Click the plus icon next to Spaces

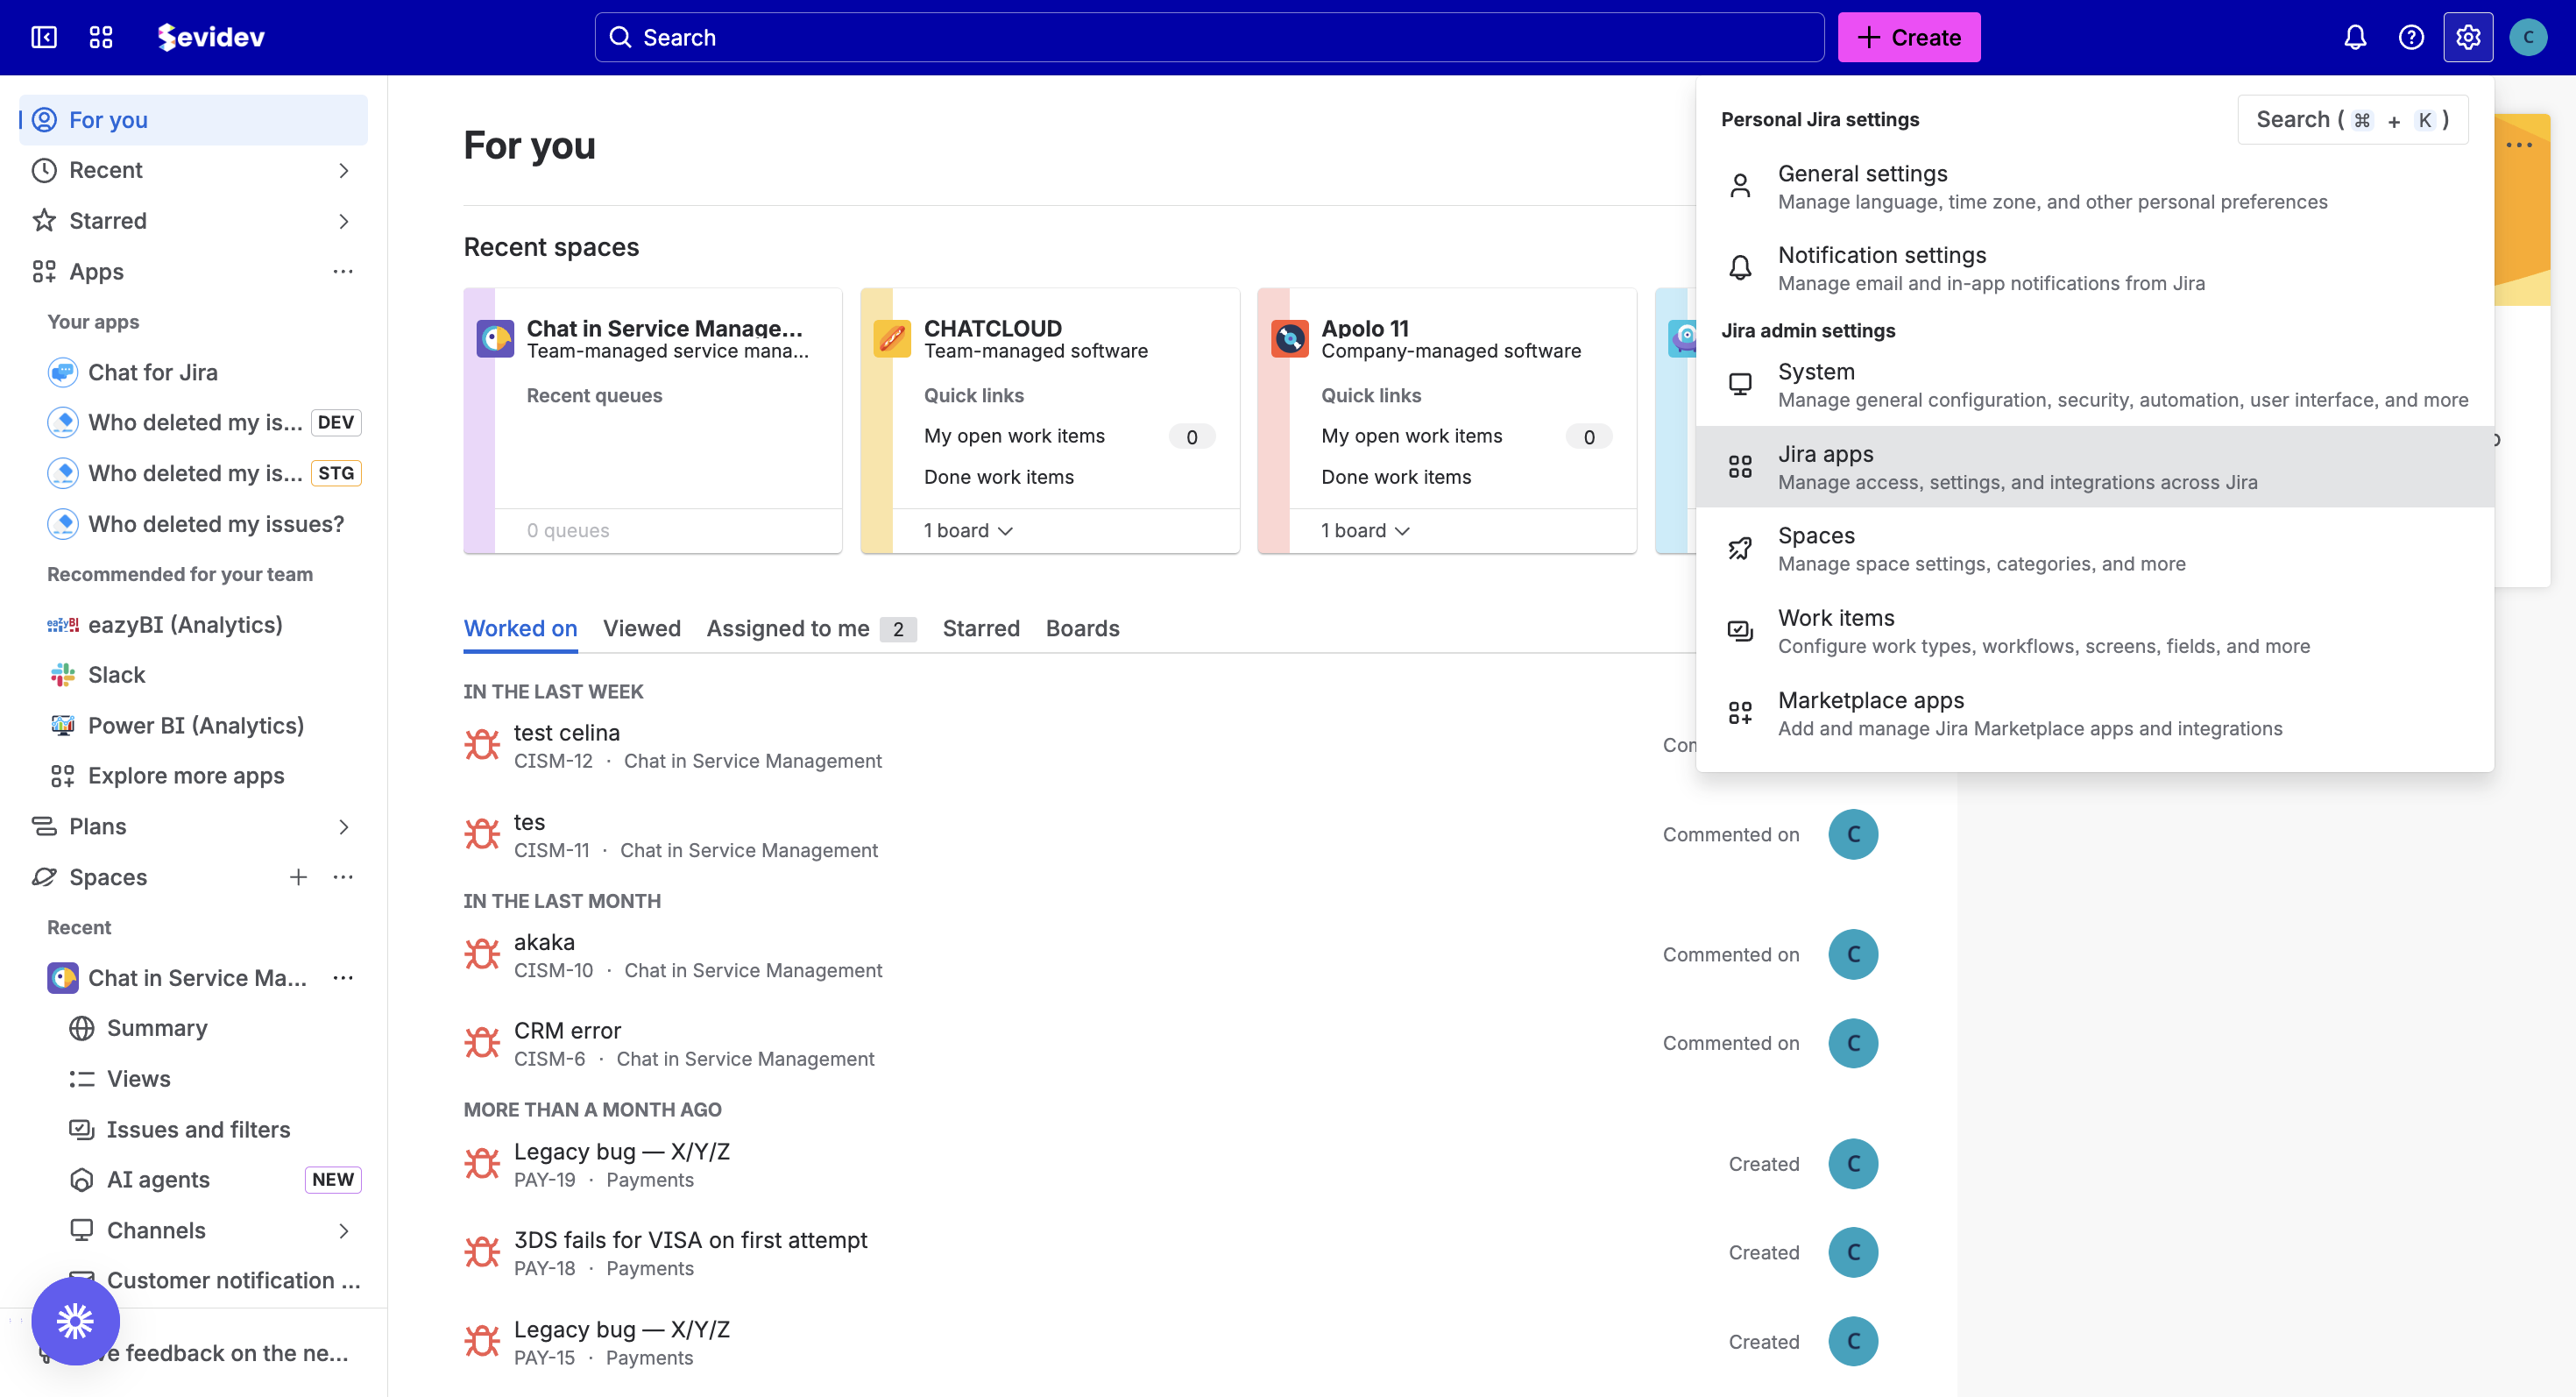[298, 877]
